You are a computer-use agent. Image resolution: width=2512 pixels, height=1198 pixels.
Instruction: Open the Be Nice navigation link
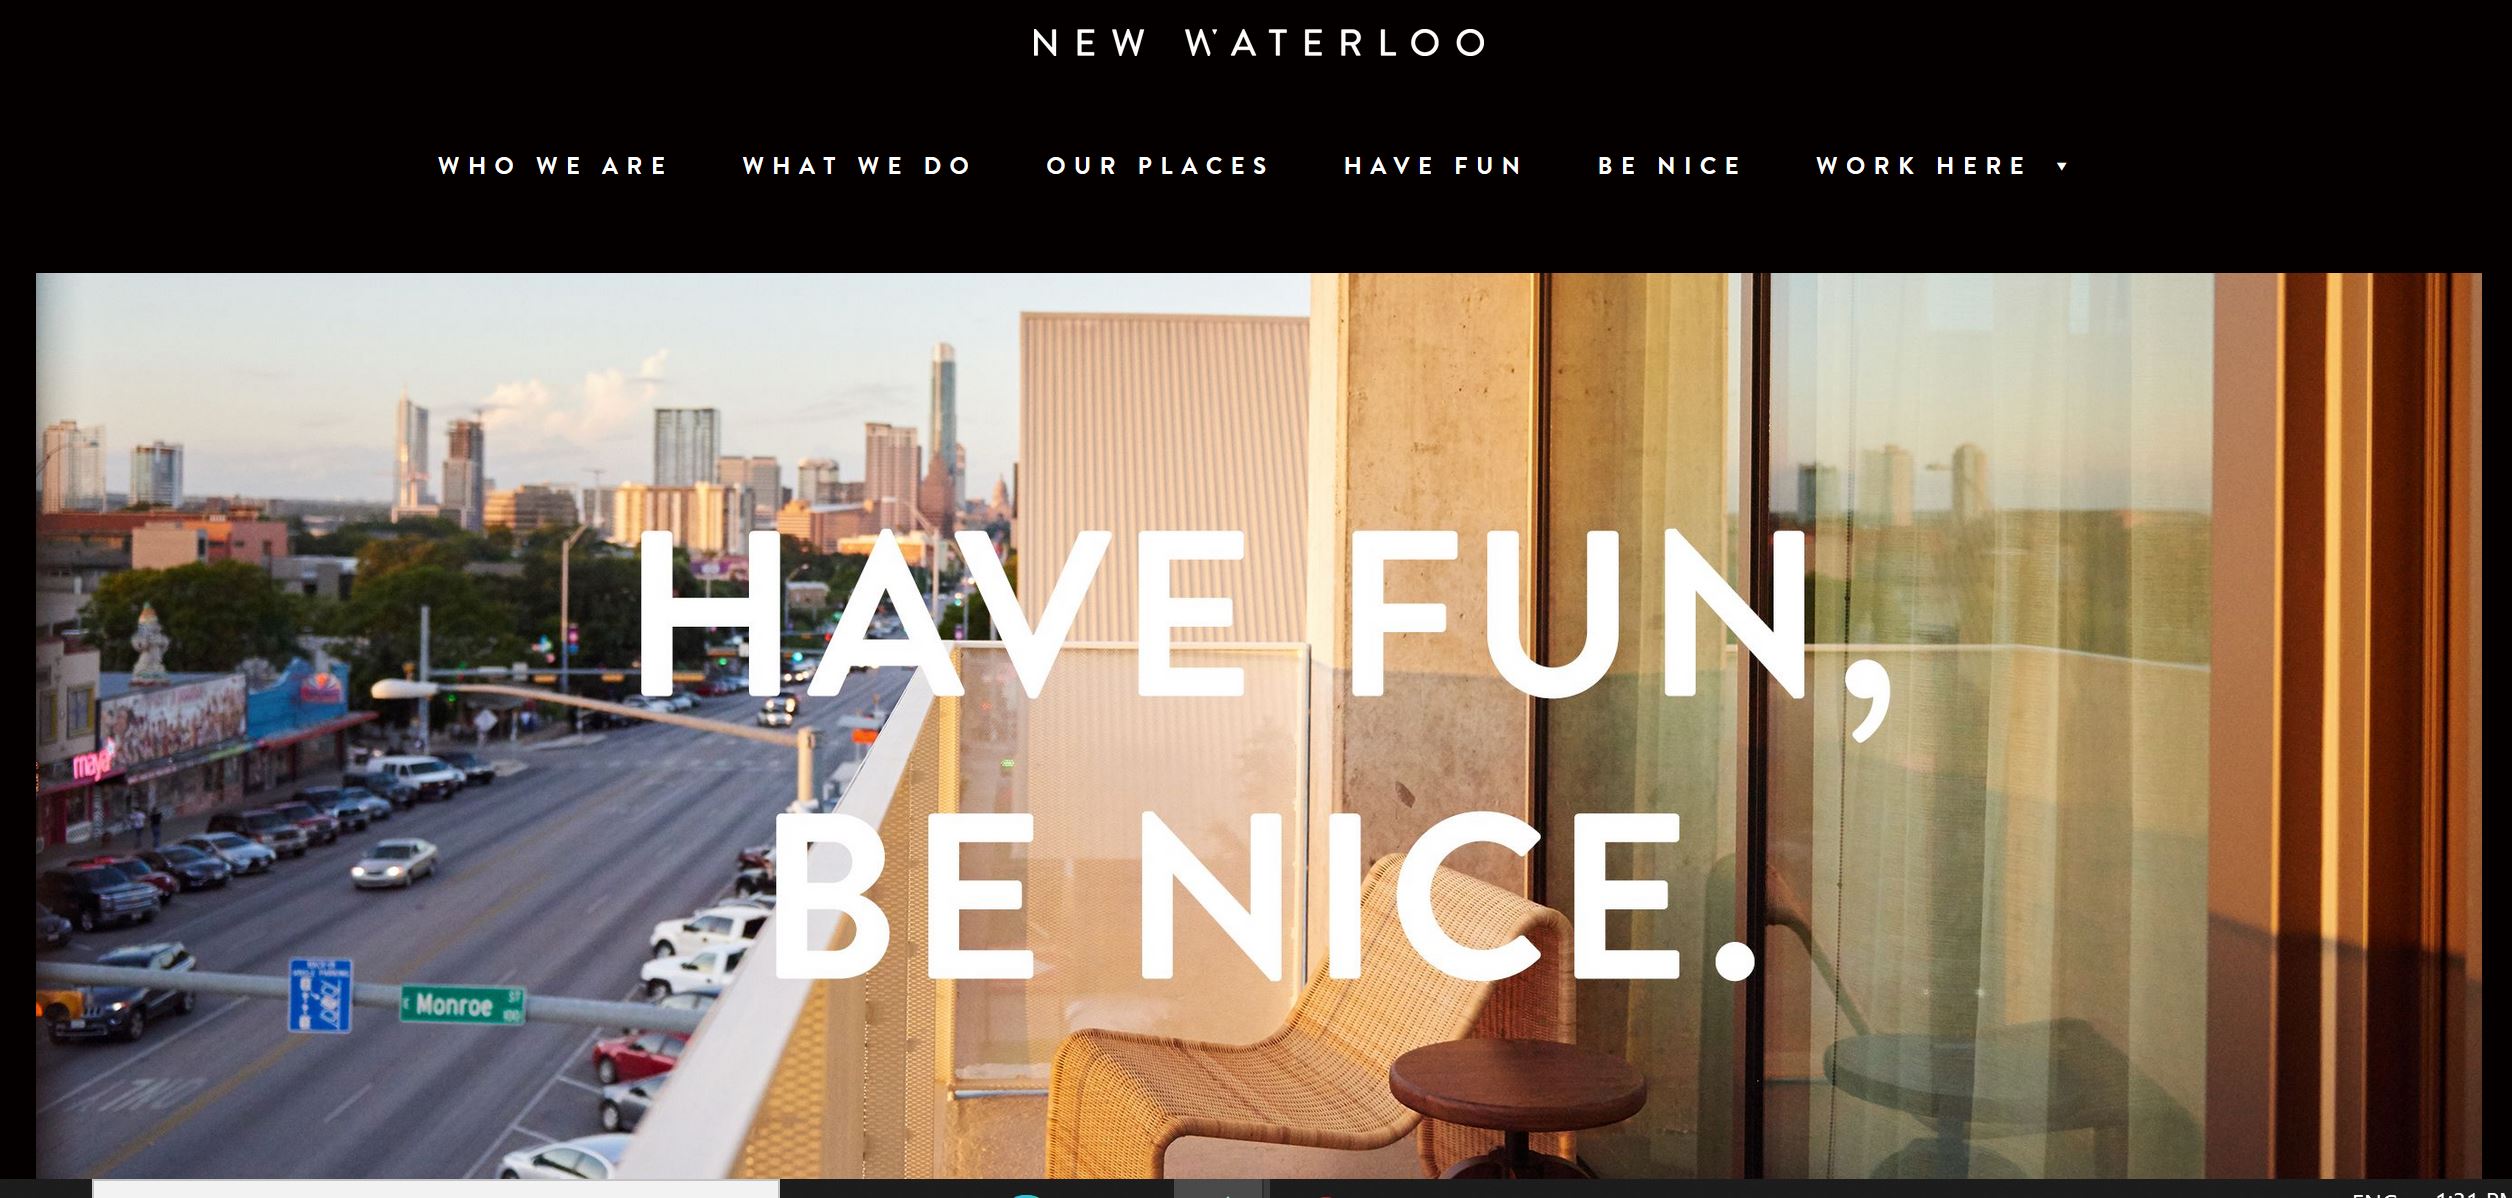pyautogui.click(x=1671, y=166)
